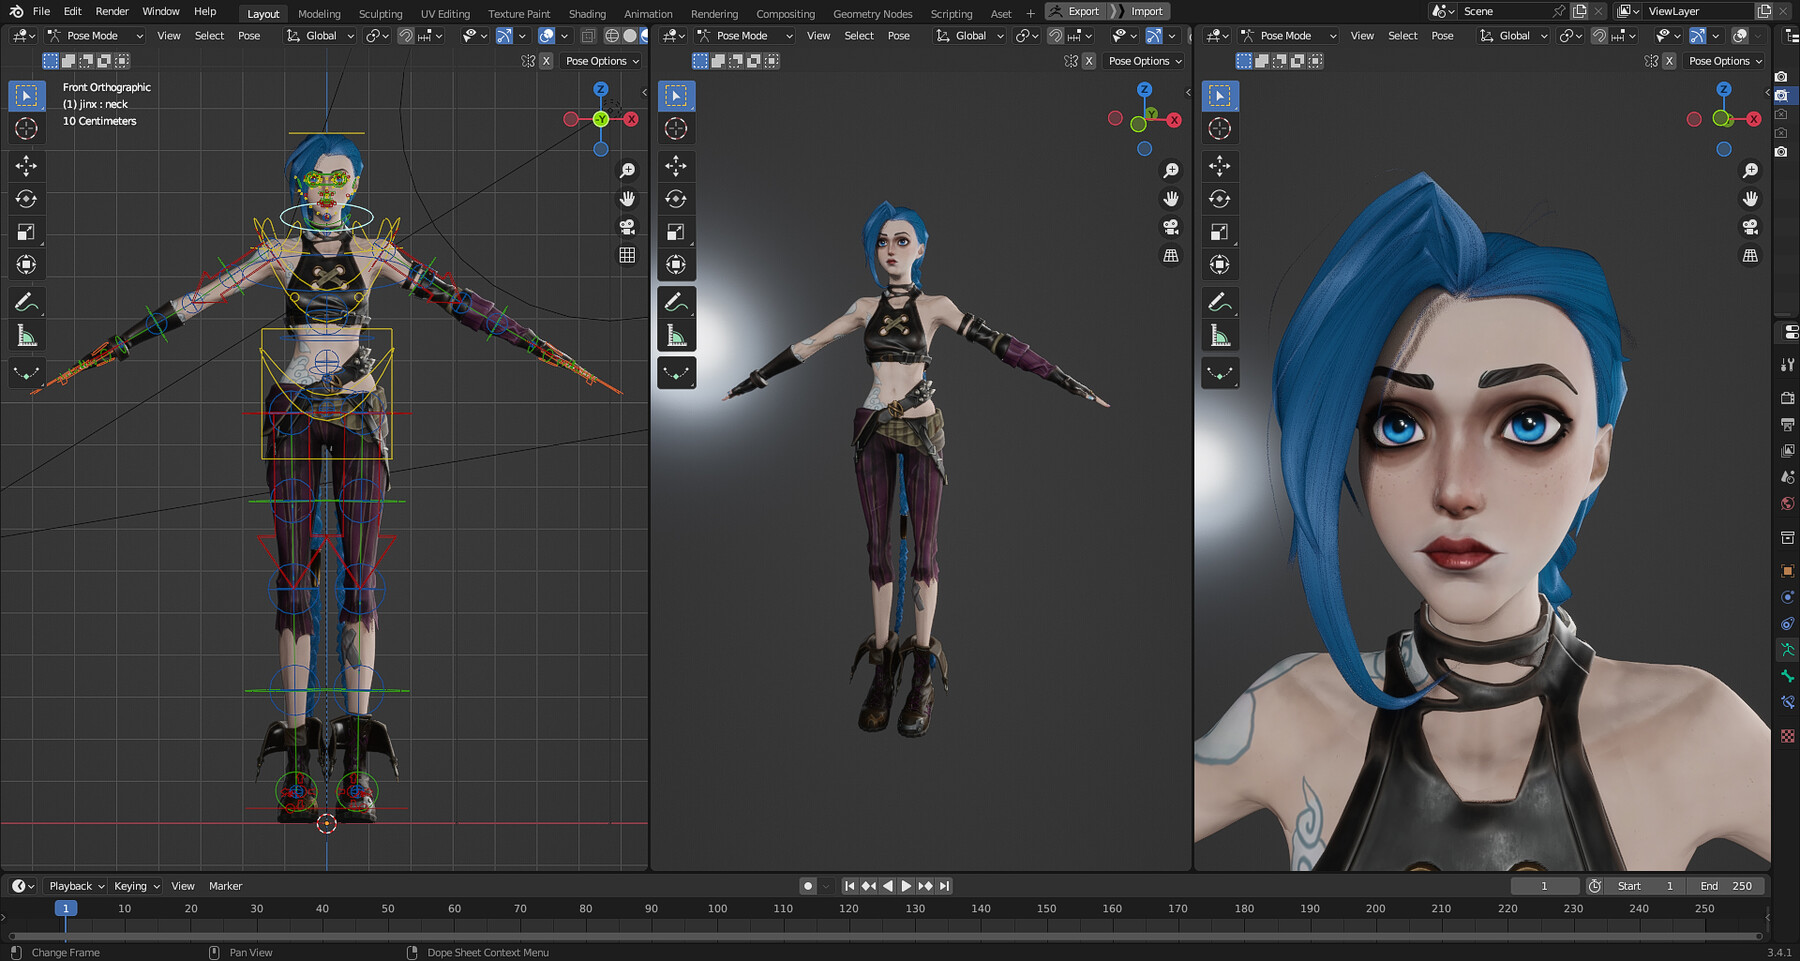Open Global orientation dropdown in the left viewport
The height and width of the screenshot is (961, 1800).
pyautogui.click(x=321, y=36)
